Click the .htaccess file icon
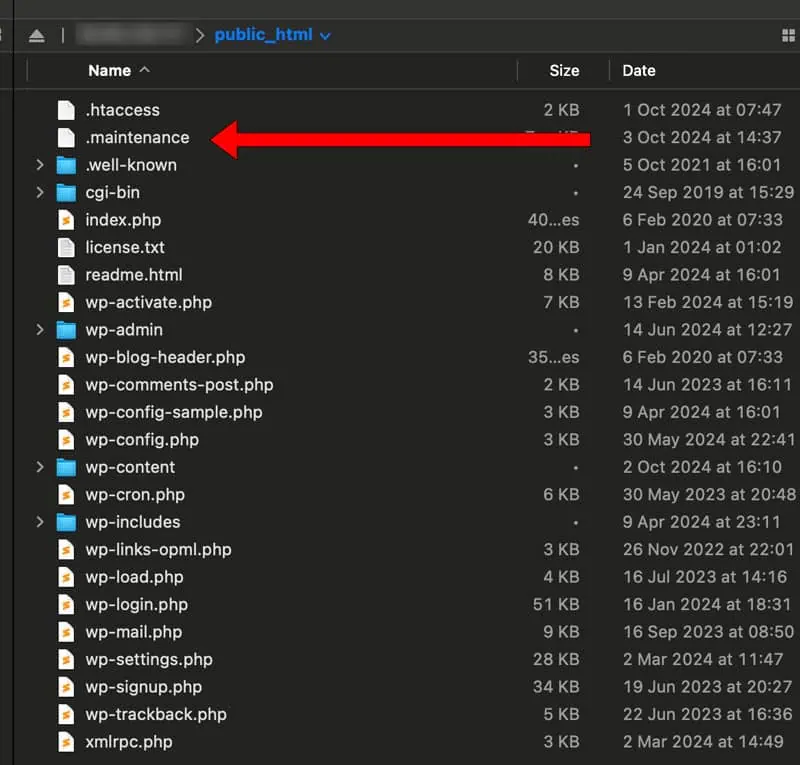800x765 pixels. [66, 110]
